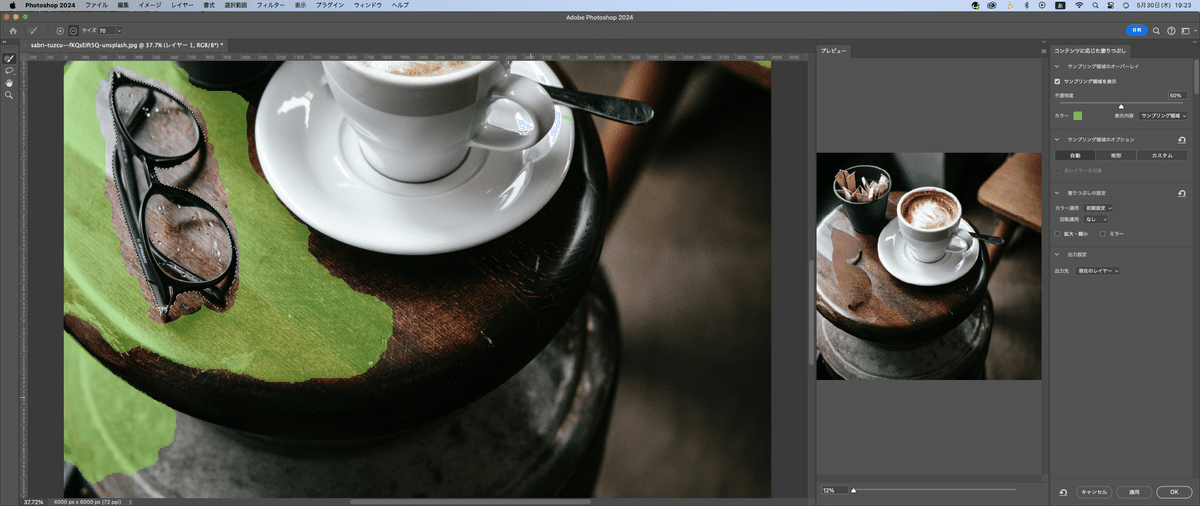Open the 出力先 現在のレイヤー dropdown
The image size is (1200, 506).
pyautogui.click(x=1096, y=271)
